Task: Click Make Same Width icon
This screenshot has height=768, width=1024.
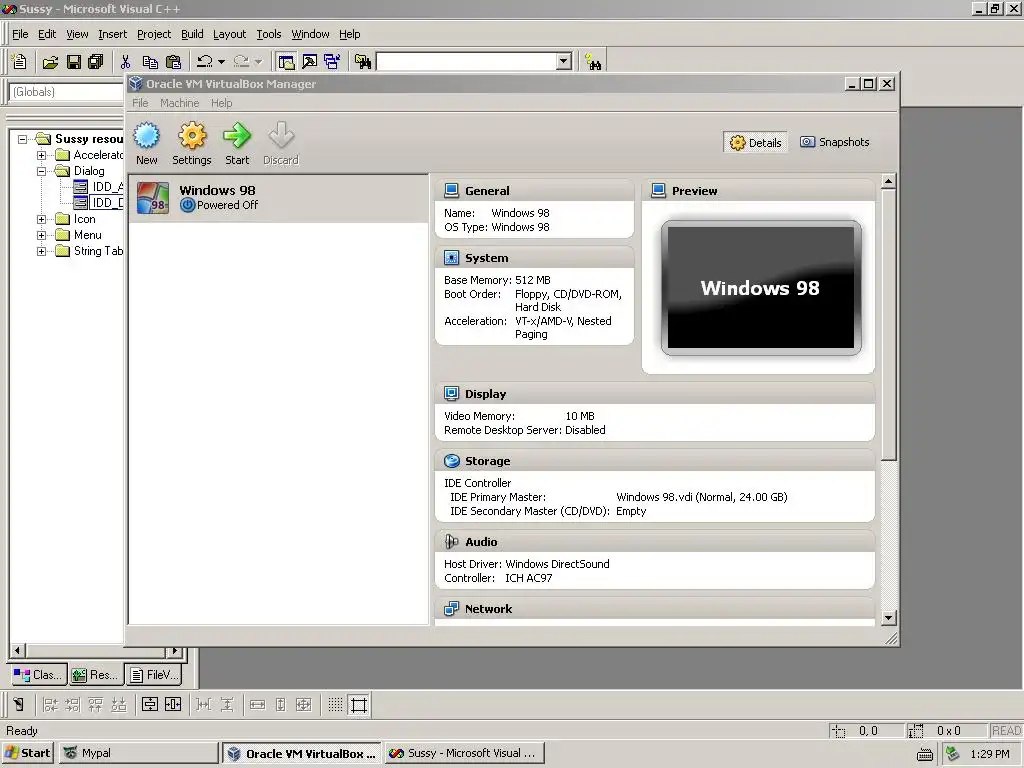Action: 257,705
